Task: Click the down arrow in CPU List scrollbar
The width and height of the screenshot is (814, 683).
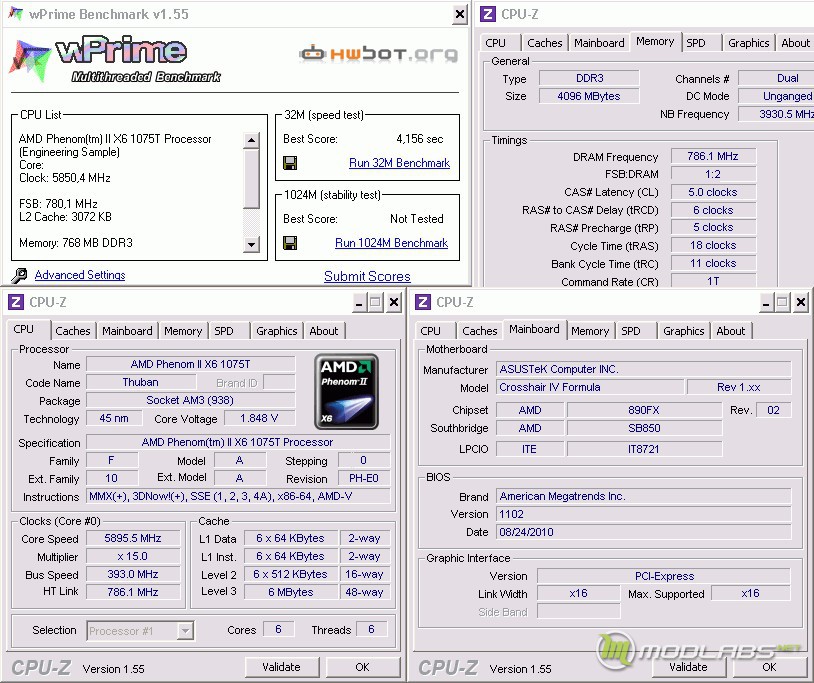Action: point(251,244)
